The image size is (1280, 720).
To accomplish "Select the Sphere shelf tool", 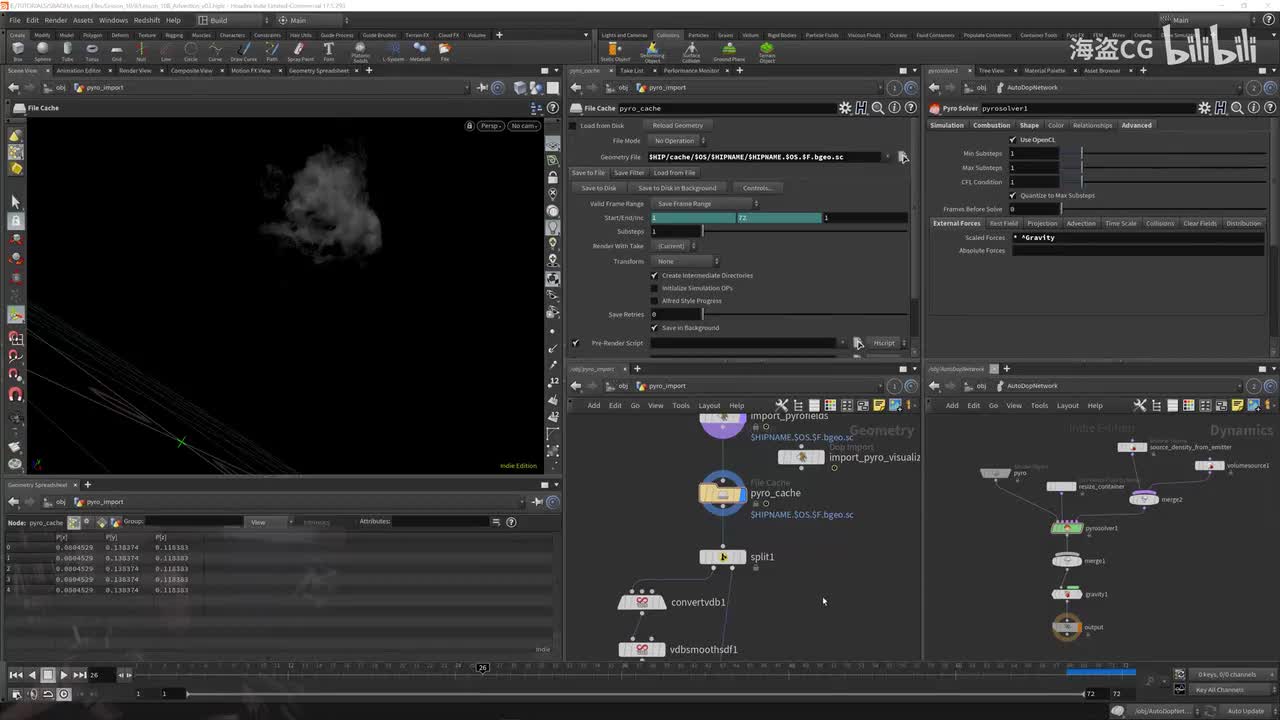I will [42, 50].
